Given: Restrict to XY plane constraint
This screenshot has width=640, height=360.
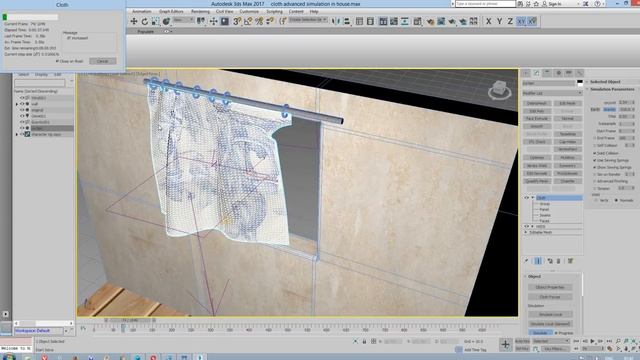Looking at the screenshot, I should coord(521,21).
